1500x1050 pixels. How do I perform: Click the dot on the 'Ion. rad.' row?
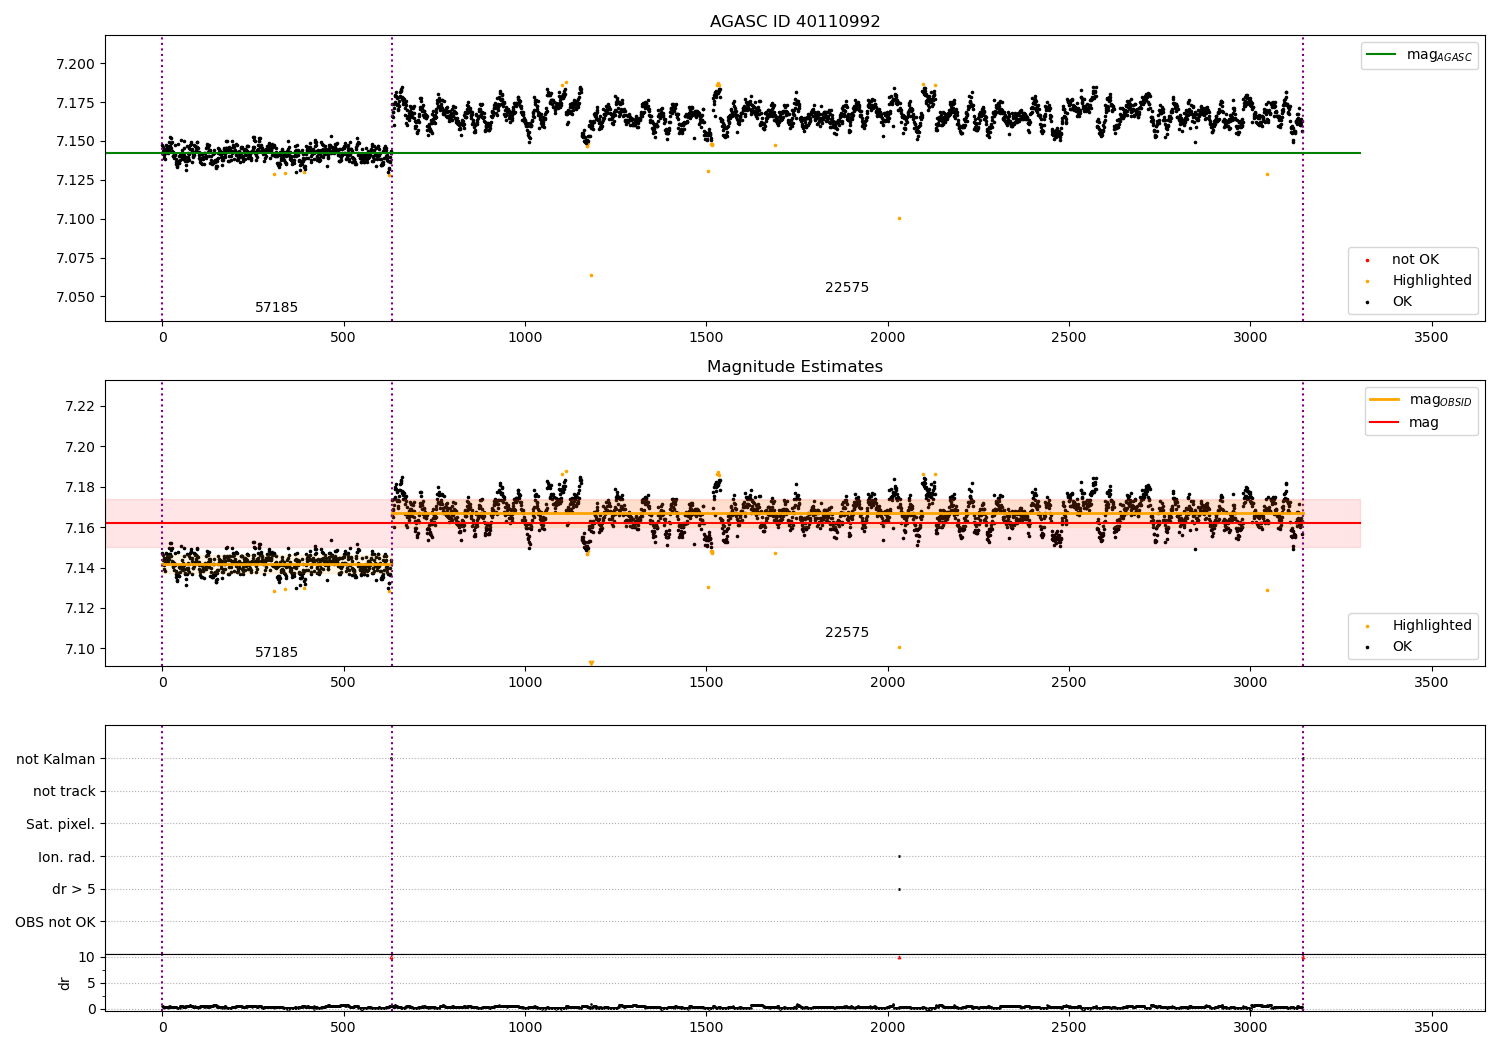(x=899, y=856)
